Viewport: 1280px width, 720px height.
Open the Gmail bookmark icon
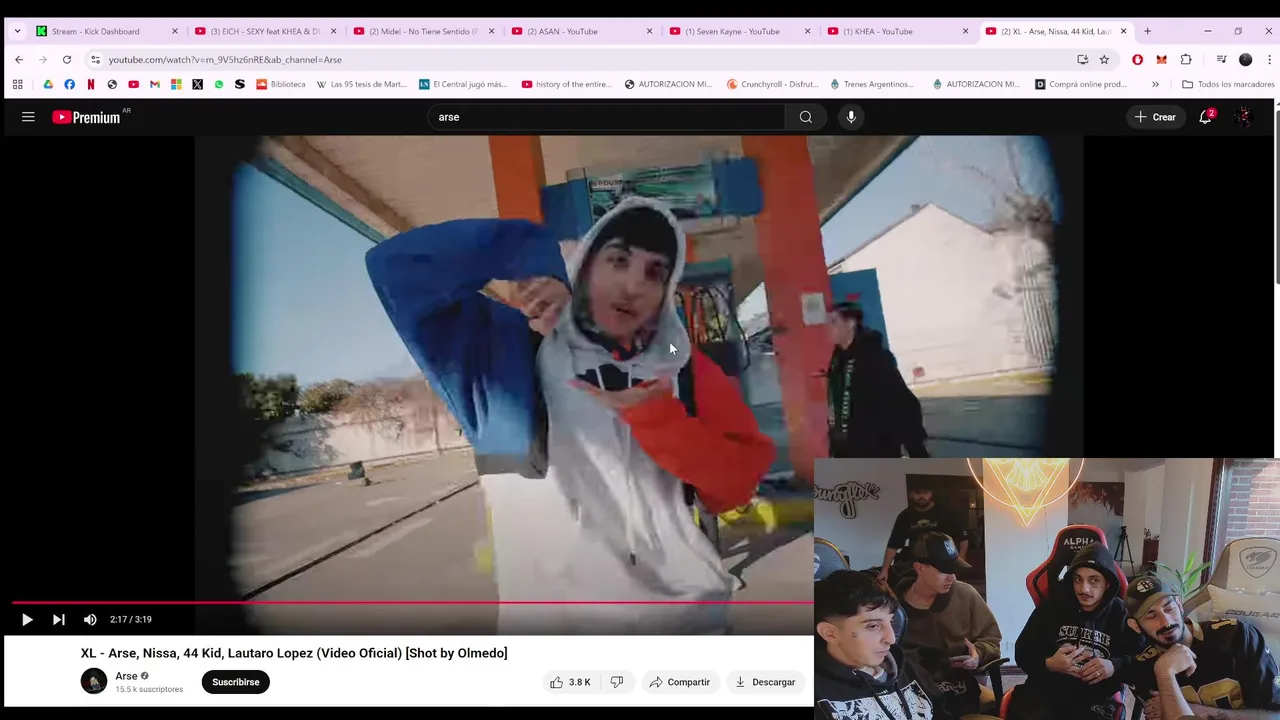pyautogui.click(x=155, y=84)
